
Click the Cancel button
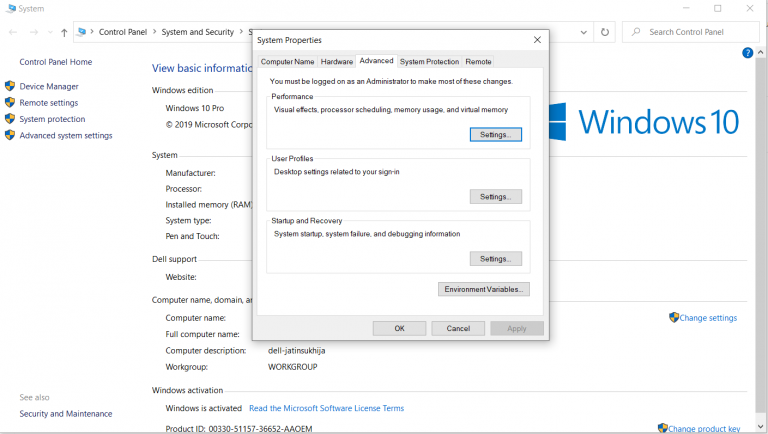458,329
